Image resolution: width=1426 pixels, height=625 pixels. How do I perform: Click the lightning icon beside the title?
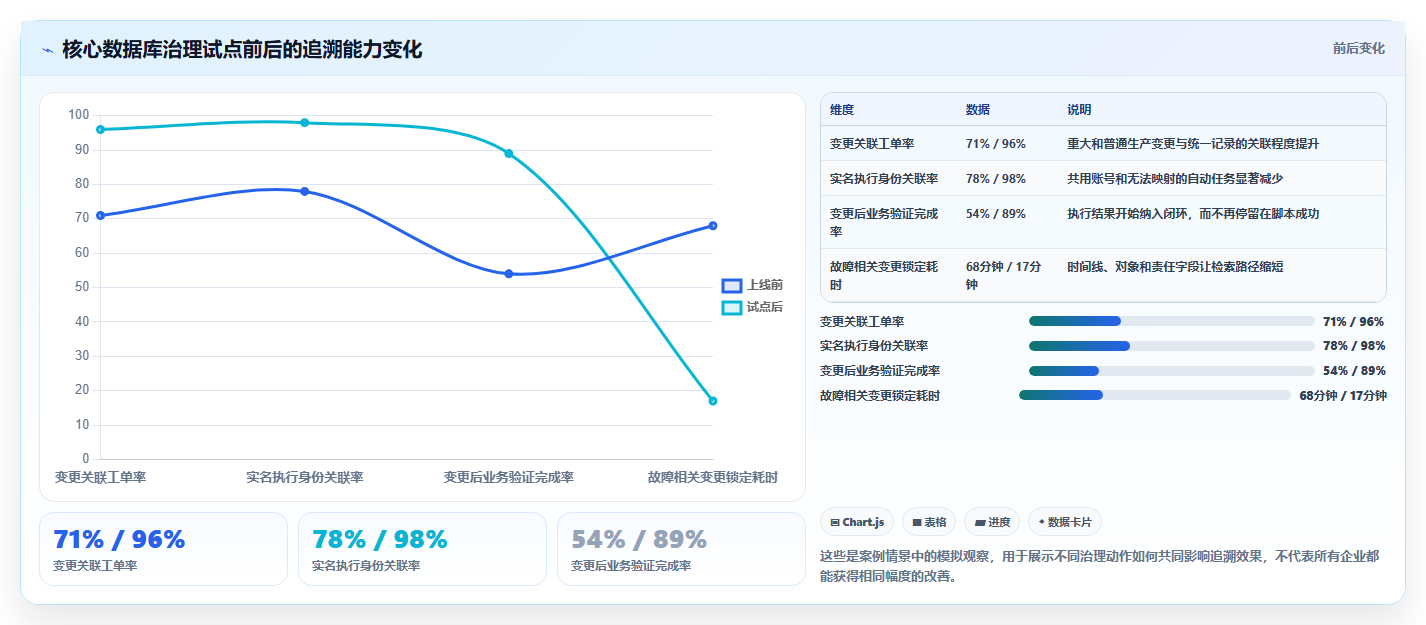tap(47, 49)
